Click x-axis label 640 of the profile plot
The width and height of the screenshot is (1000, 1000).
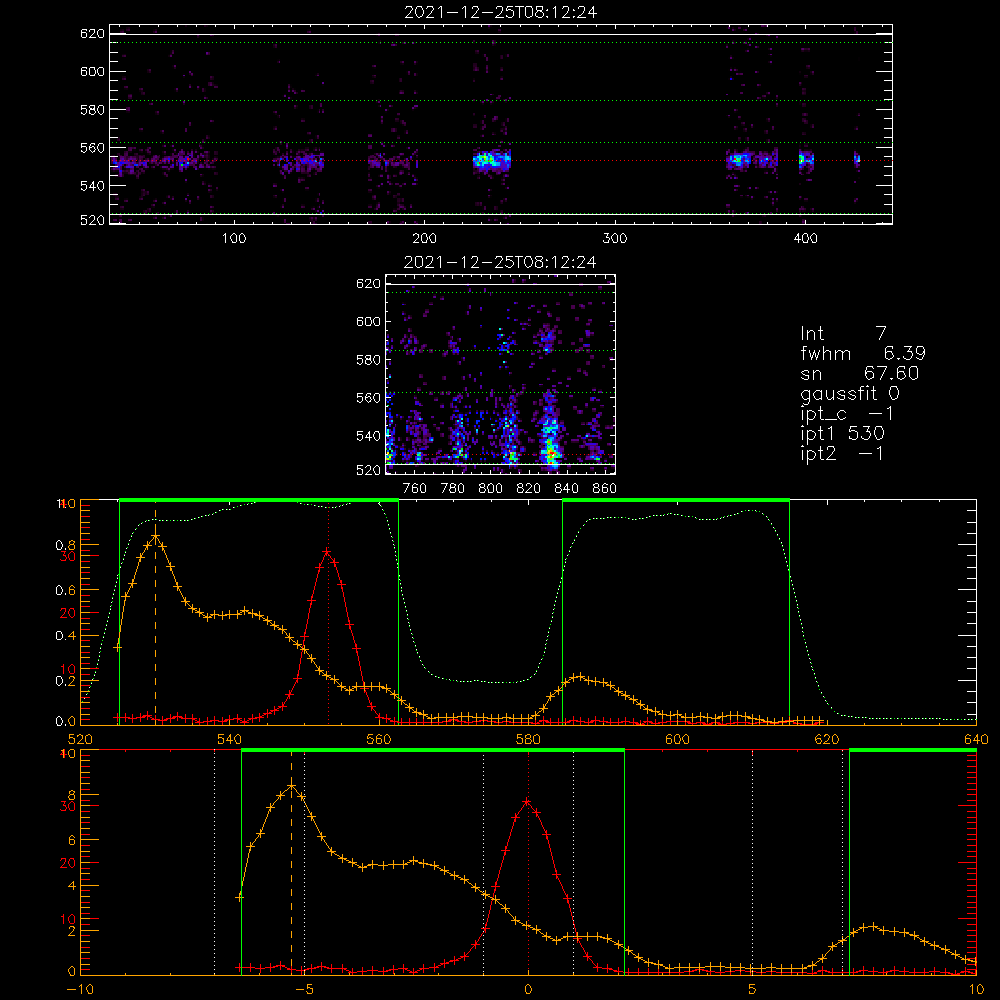[976, 739]
